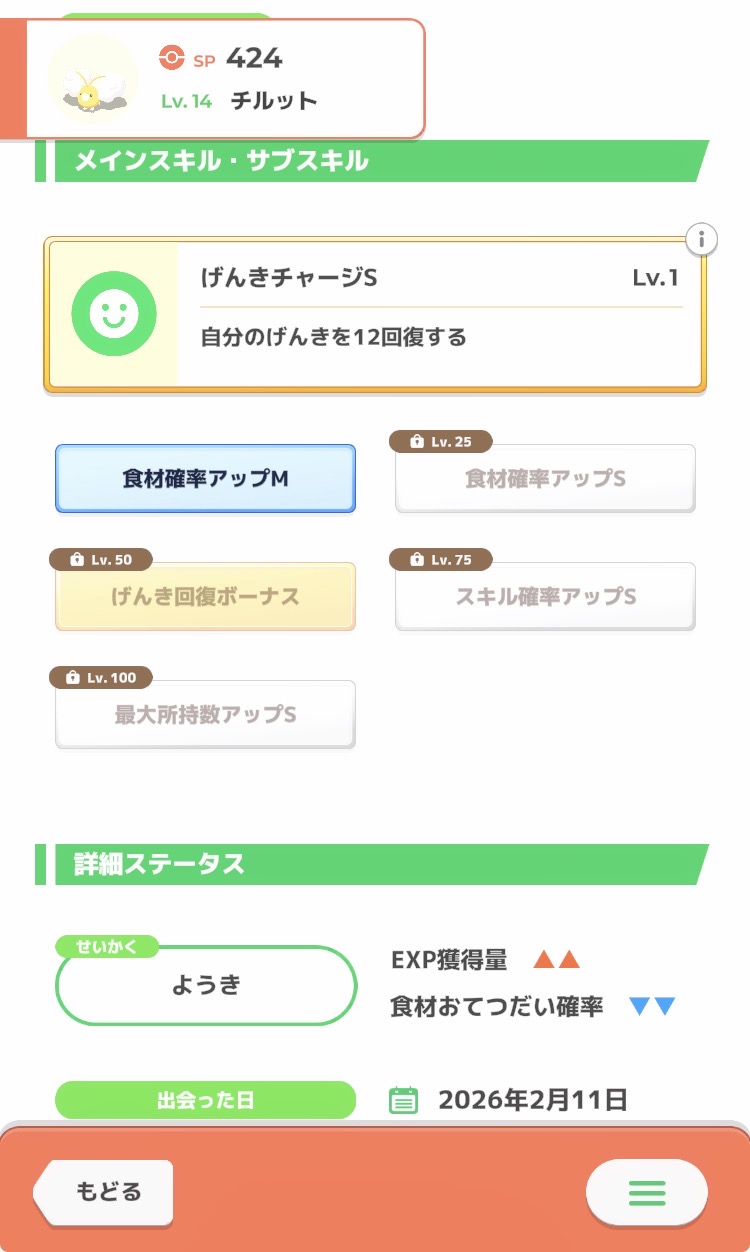The height and width of the screenshot is (1252, 750).
Task: Select the 最大所持数アップS sub skill
Action: tap(205, 715)
